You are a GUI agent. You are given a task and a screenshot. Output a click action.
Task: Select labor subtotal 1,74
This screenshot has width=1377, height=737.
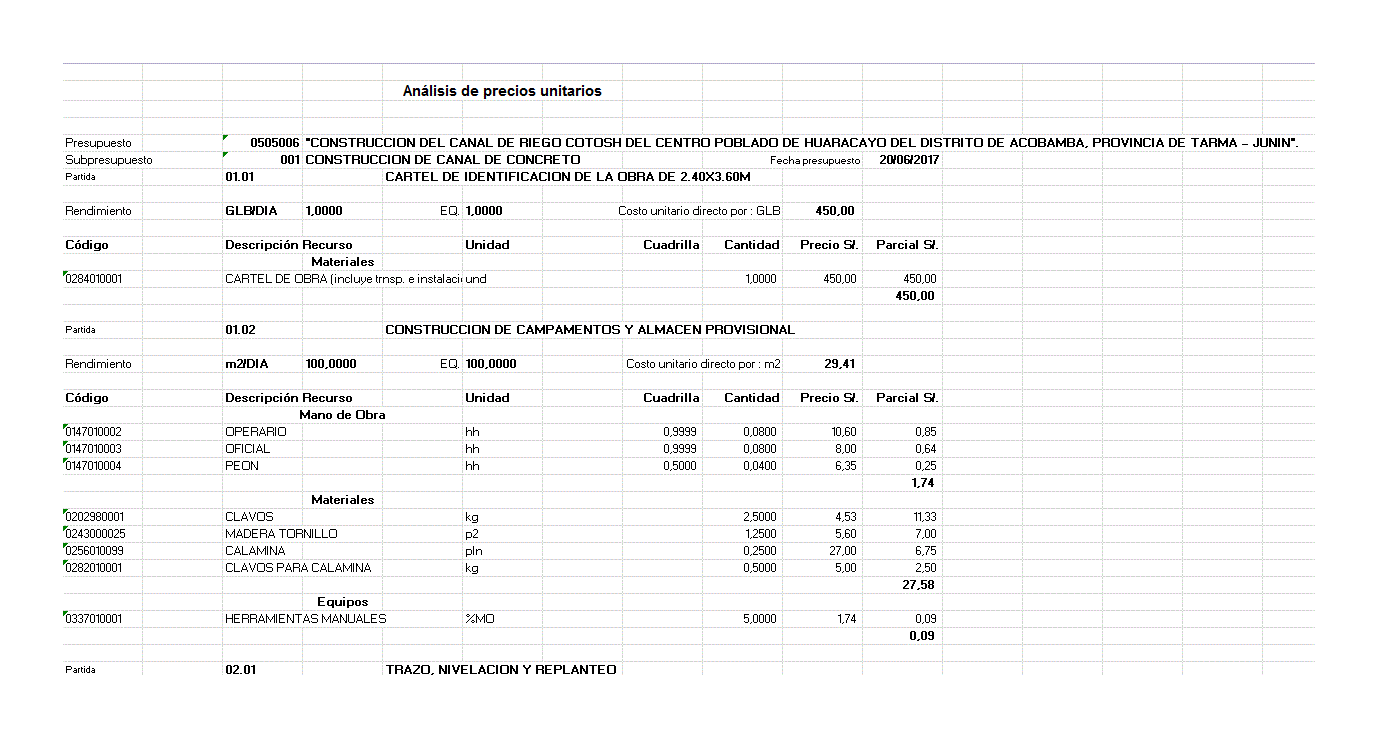(x=923, y=483)
